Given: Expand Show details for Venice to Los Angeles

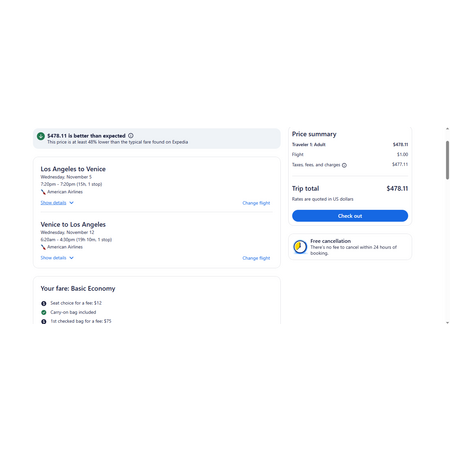Looking at the screenshot, I should click(53, 258).
